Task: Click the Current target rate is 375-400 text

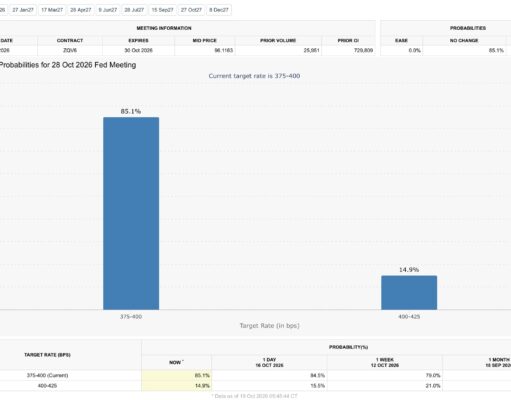Action: point(254,76)
